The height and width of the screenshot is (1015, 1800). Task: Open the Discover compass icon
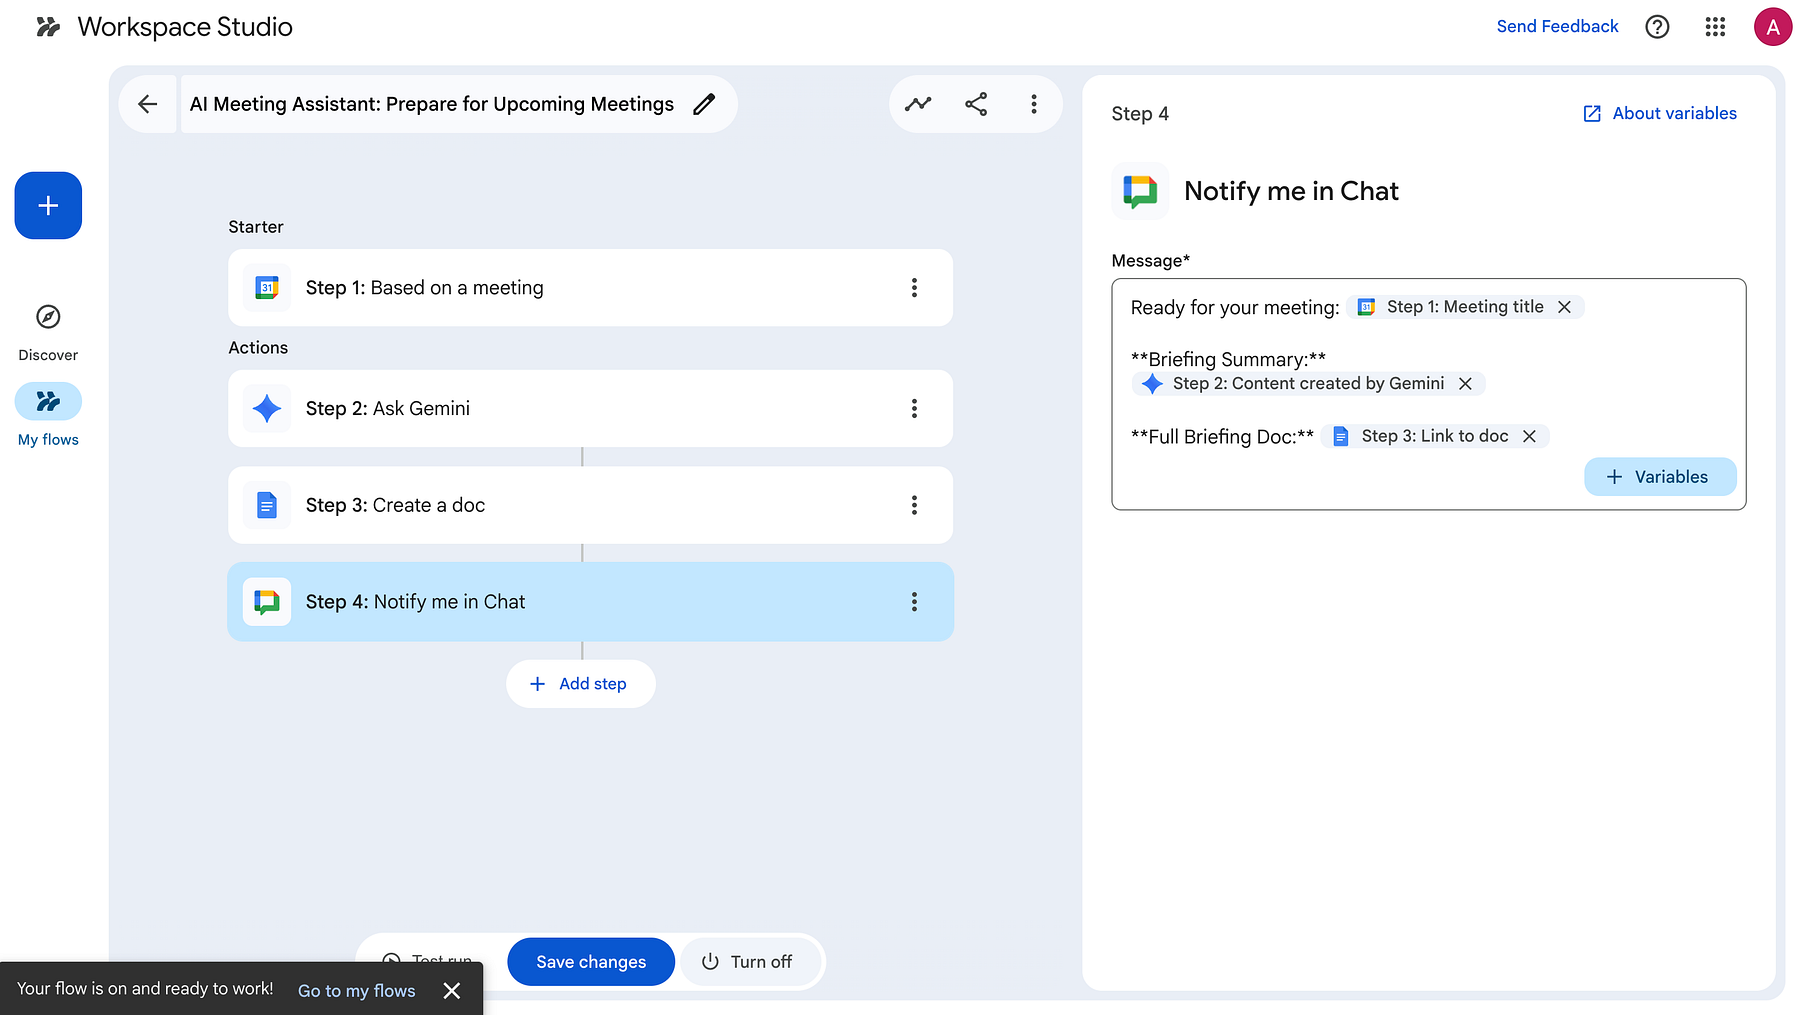pyautogui.click(x=48, y=317)
